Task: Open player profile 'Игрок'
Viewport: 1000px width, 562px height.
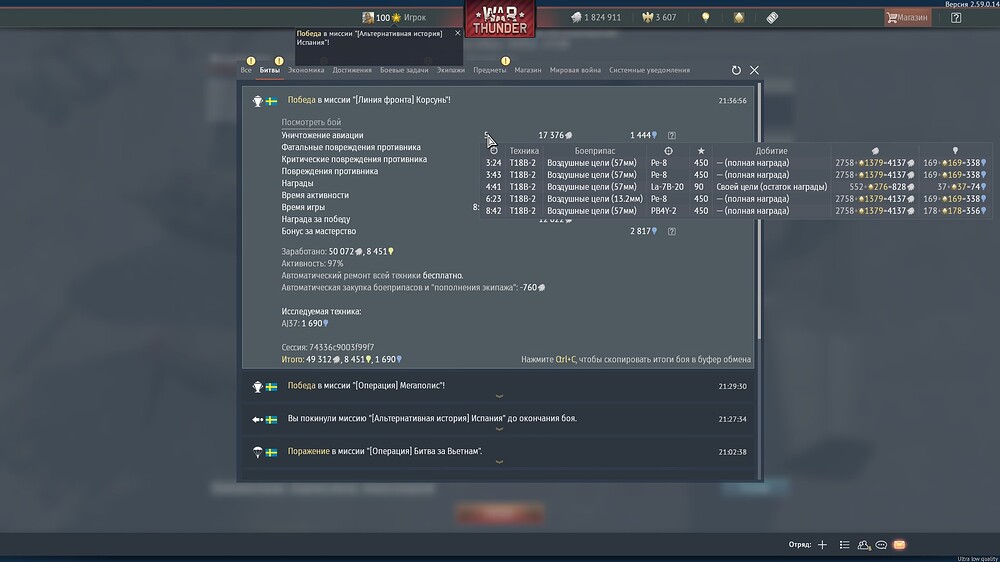Action: 415,18
